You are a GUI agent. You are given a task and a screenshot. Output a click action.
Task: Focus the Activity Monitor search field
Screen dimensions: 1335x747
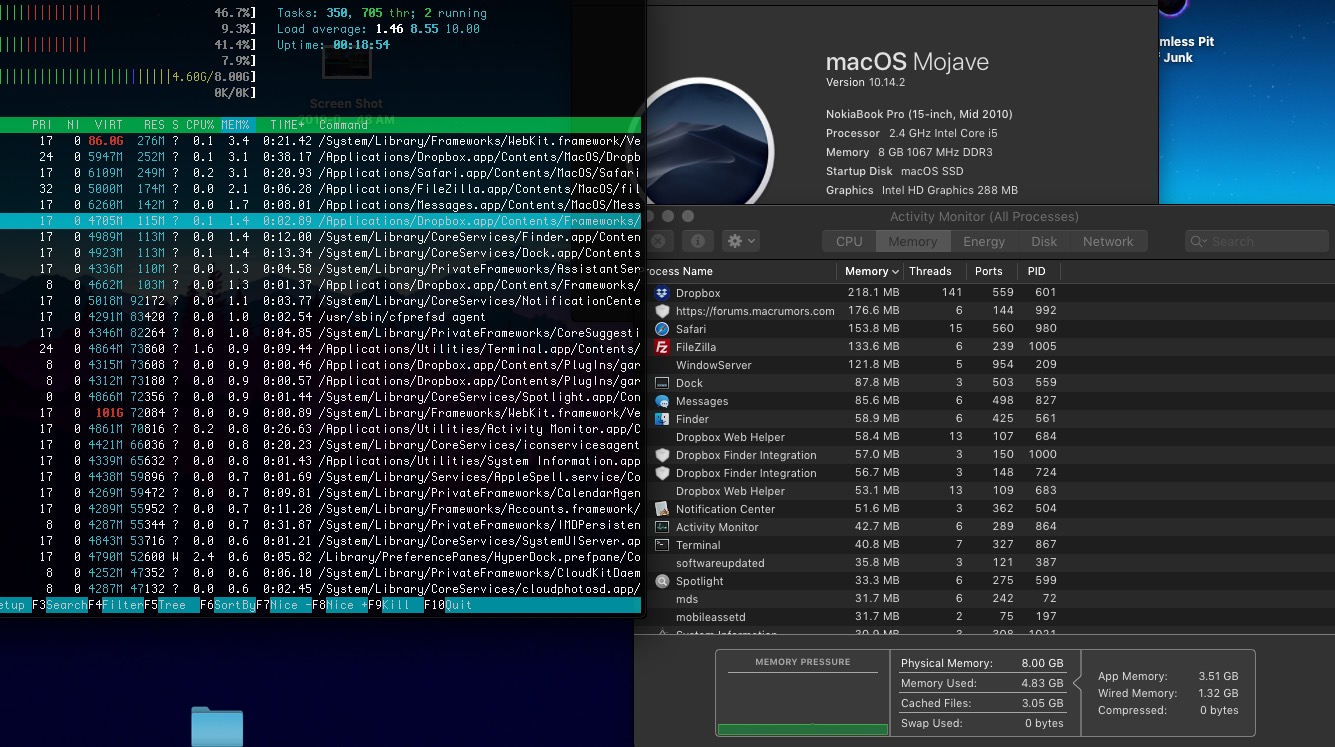coord(1257,241)
